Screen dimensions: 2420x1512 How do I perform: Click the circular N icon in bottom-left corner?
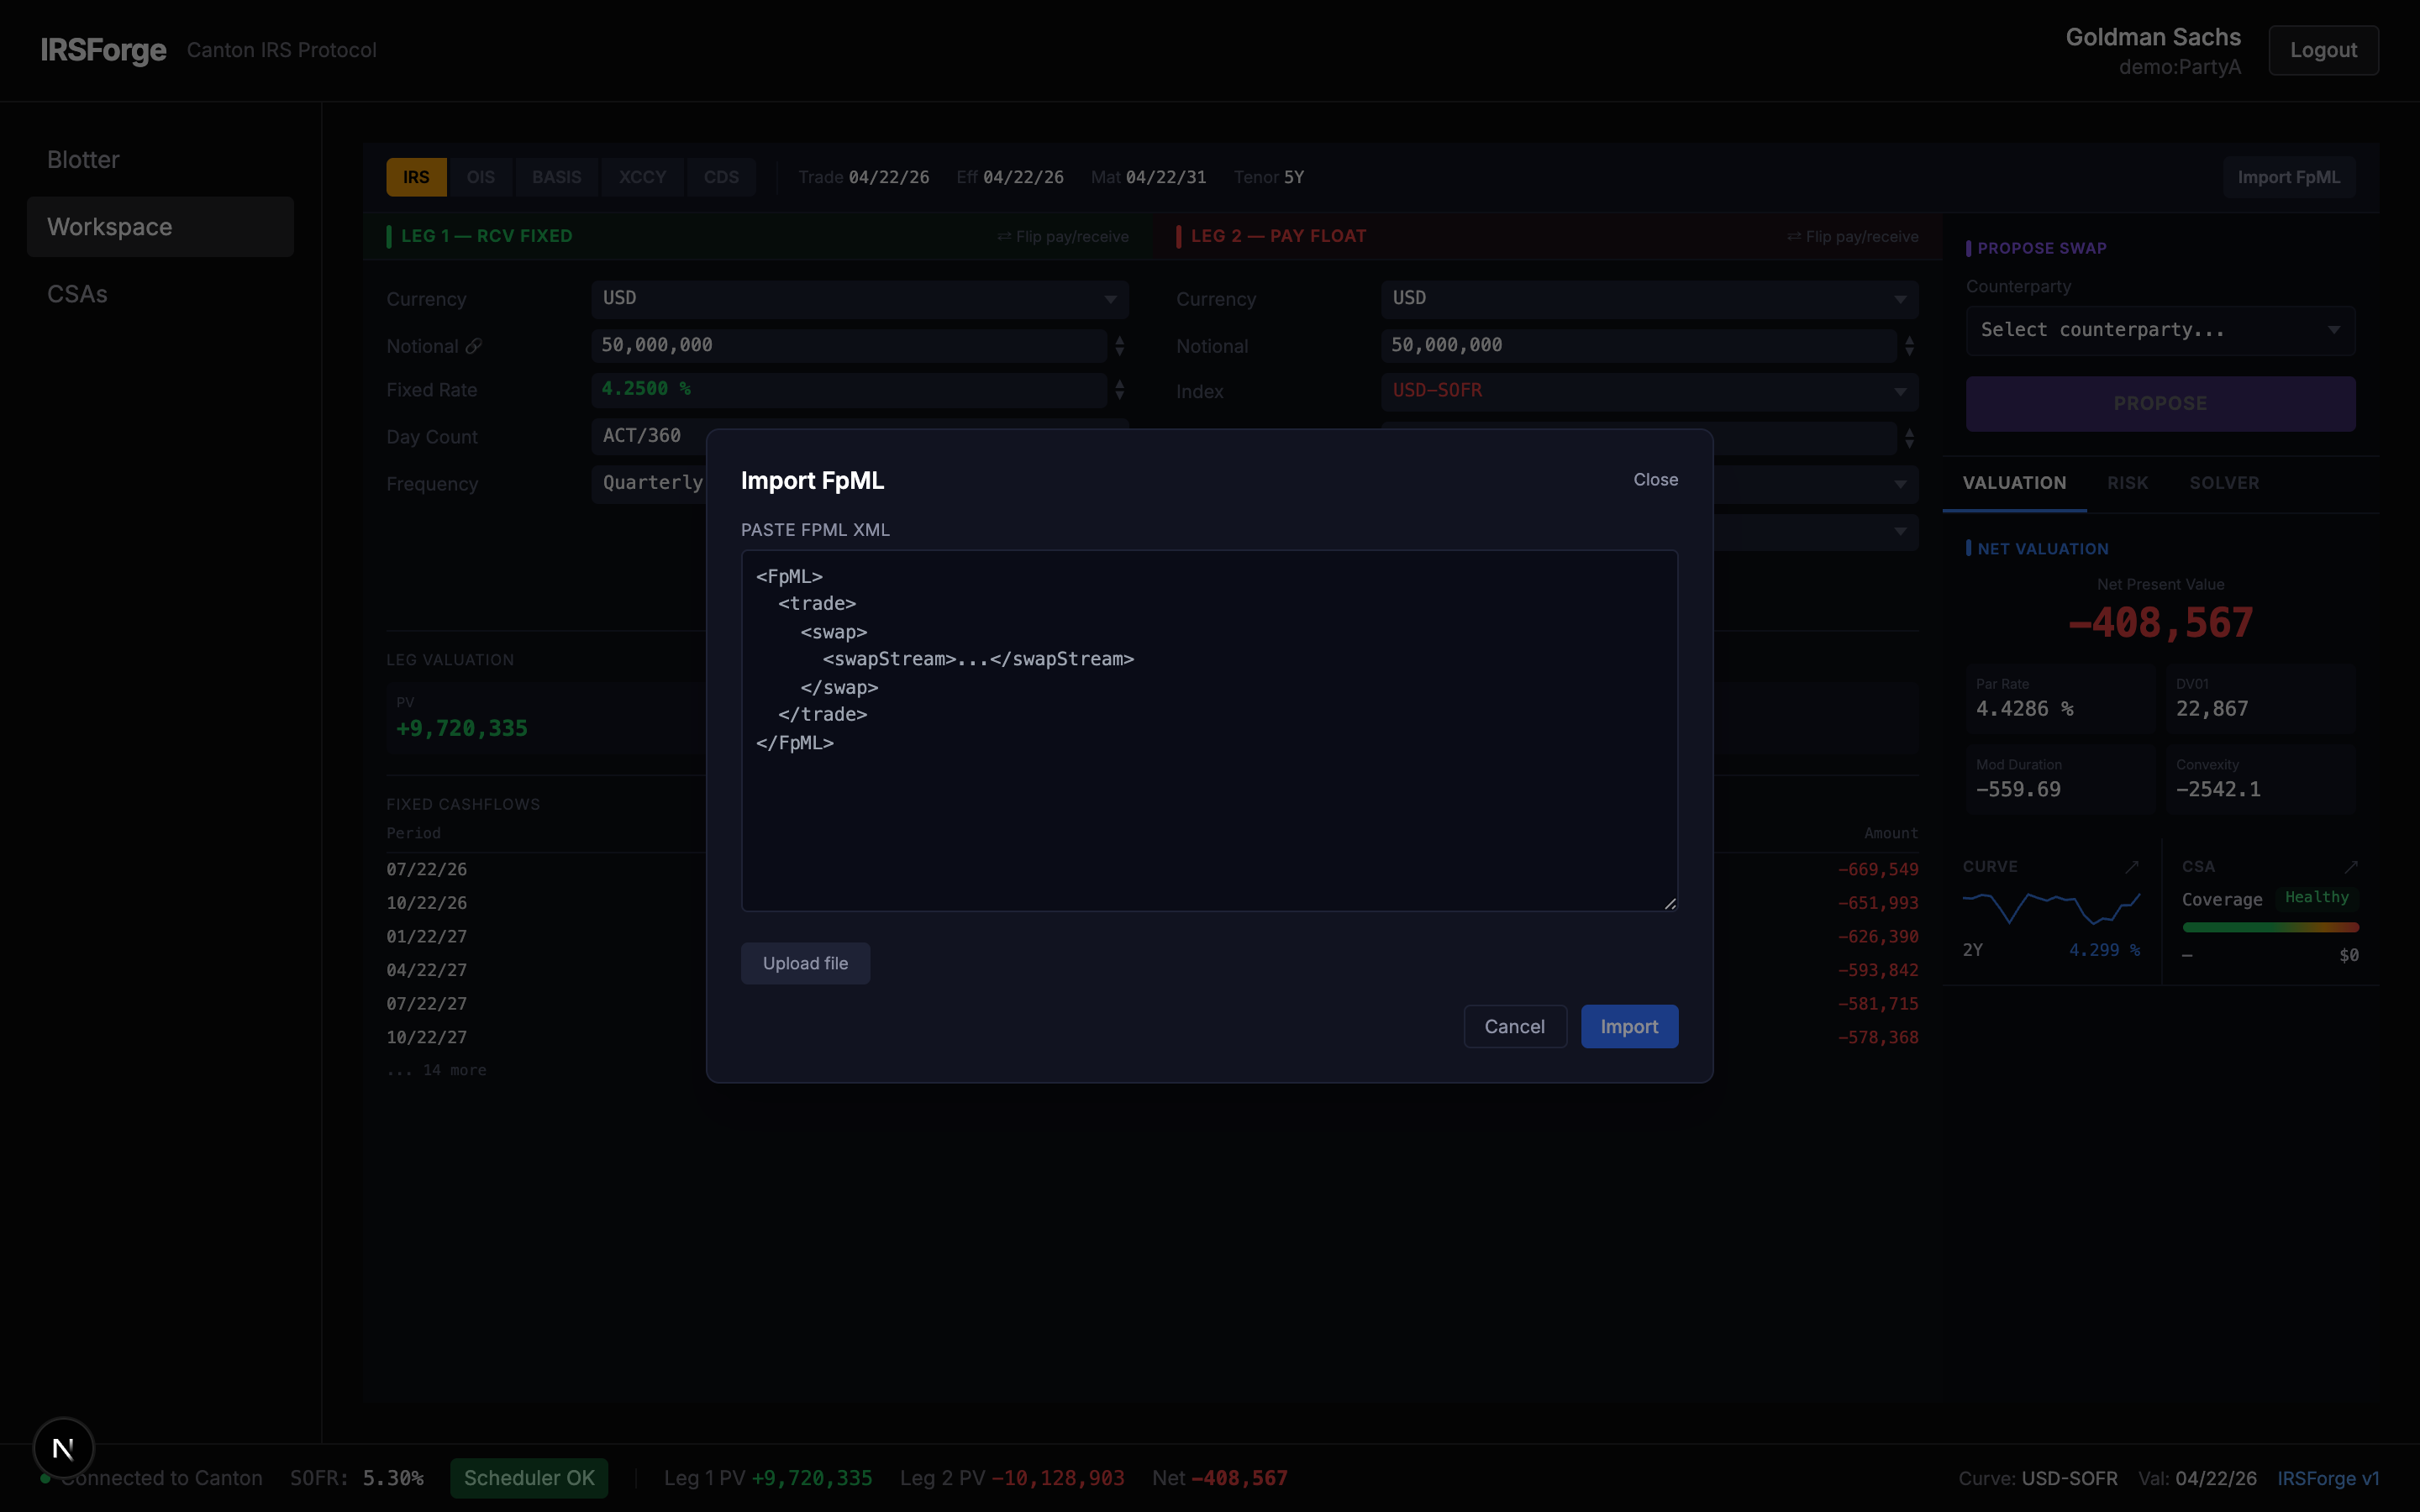point(64,1447)
